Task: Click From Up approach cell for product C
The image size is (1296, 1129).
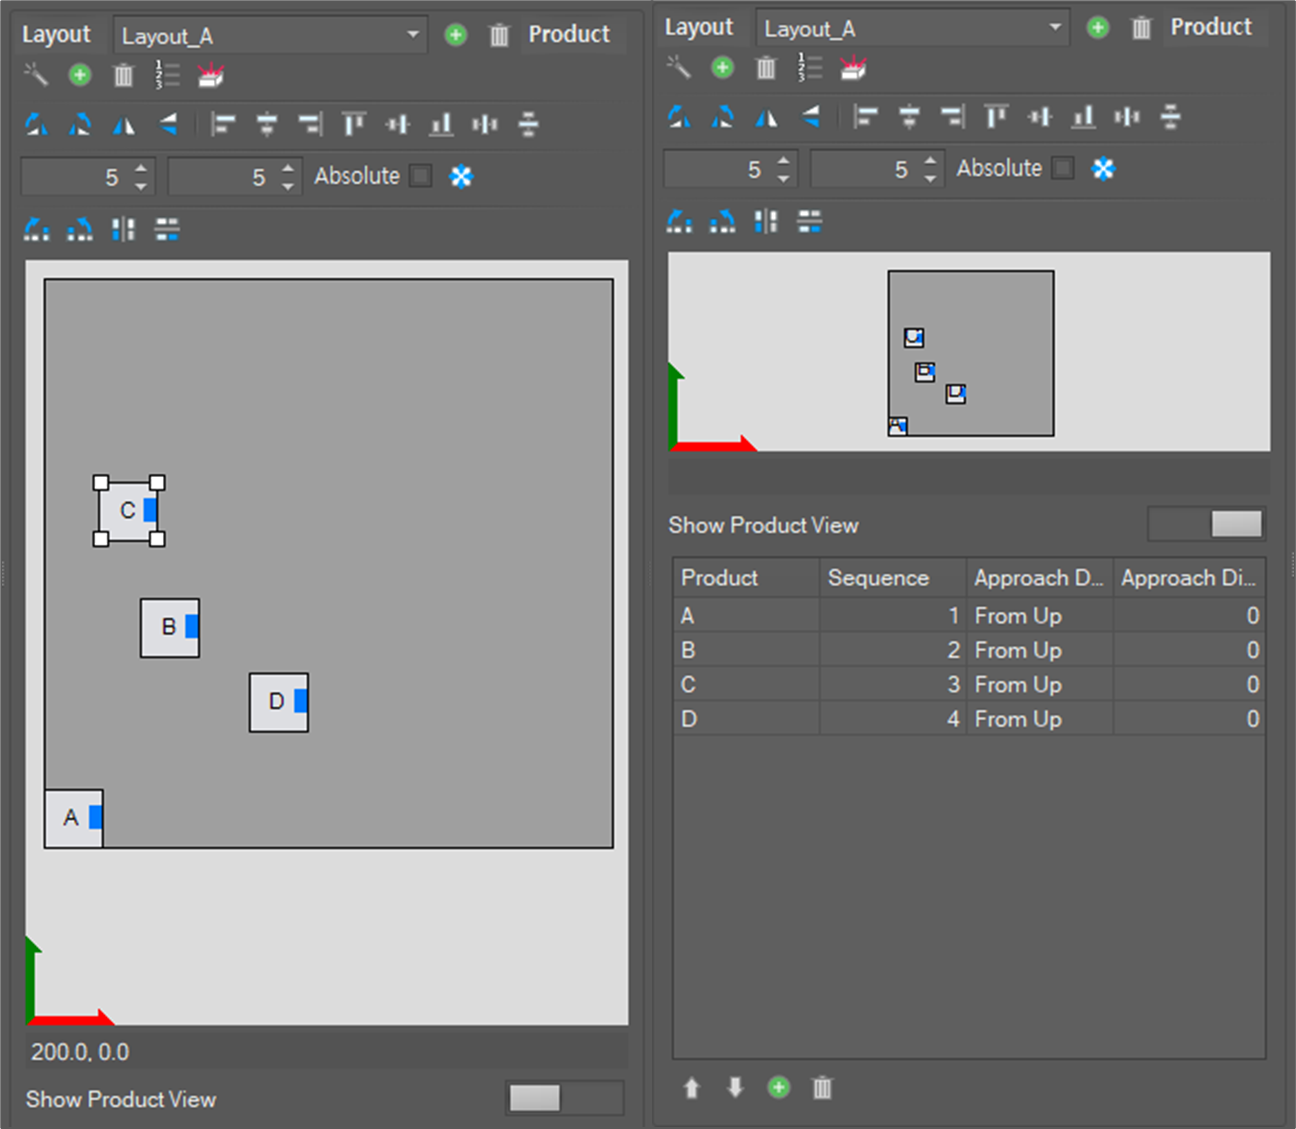Action: point(1038,684)
